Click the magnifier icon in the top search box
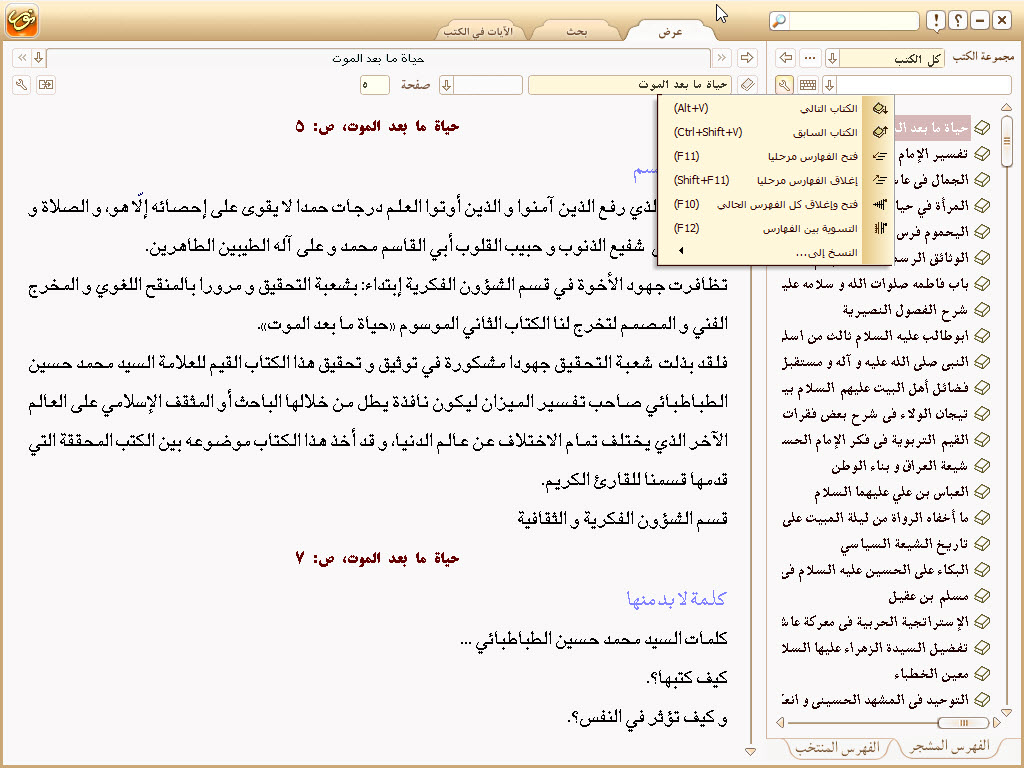Image resolution: width=1024 pixels, height=768 pixels. click(x=778, y=21)
